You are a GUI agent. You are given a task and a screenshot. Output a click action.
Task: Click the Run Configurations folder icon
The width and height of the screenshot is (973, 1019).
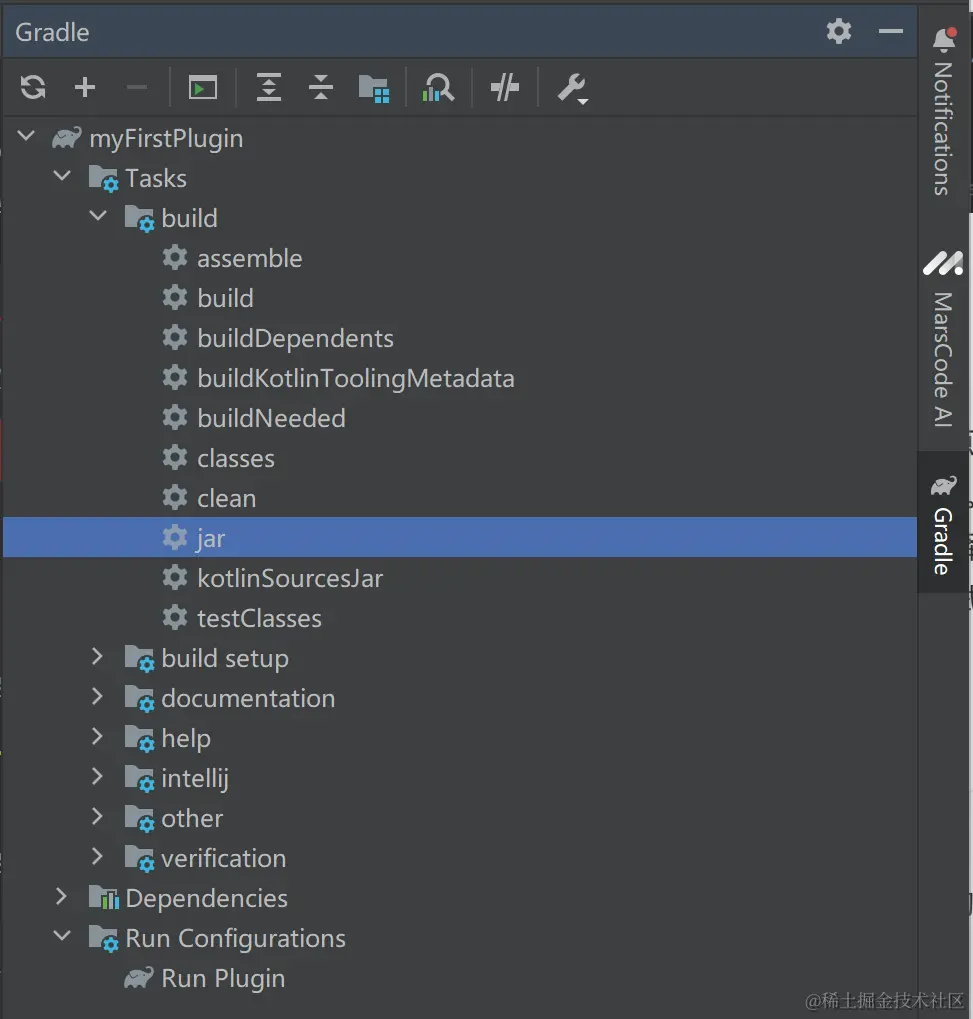[103, 938]
